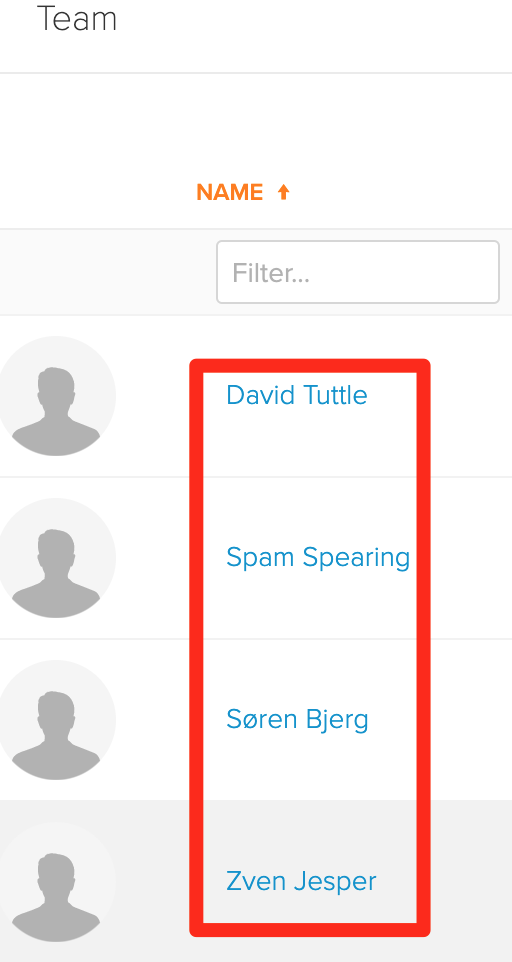The height and width of the screenshot is (962, 512).
Task: Focus the Filter... text field
Action: click(358, 272)
